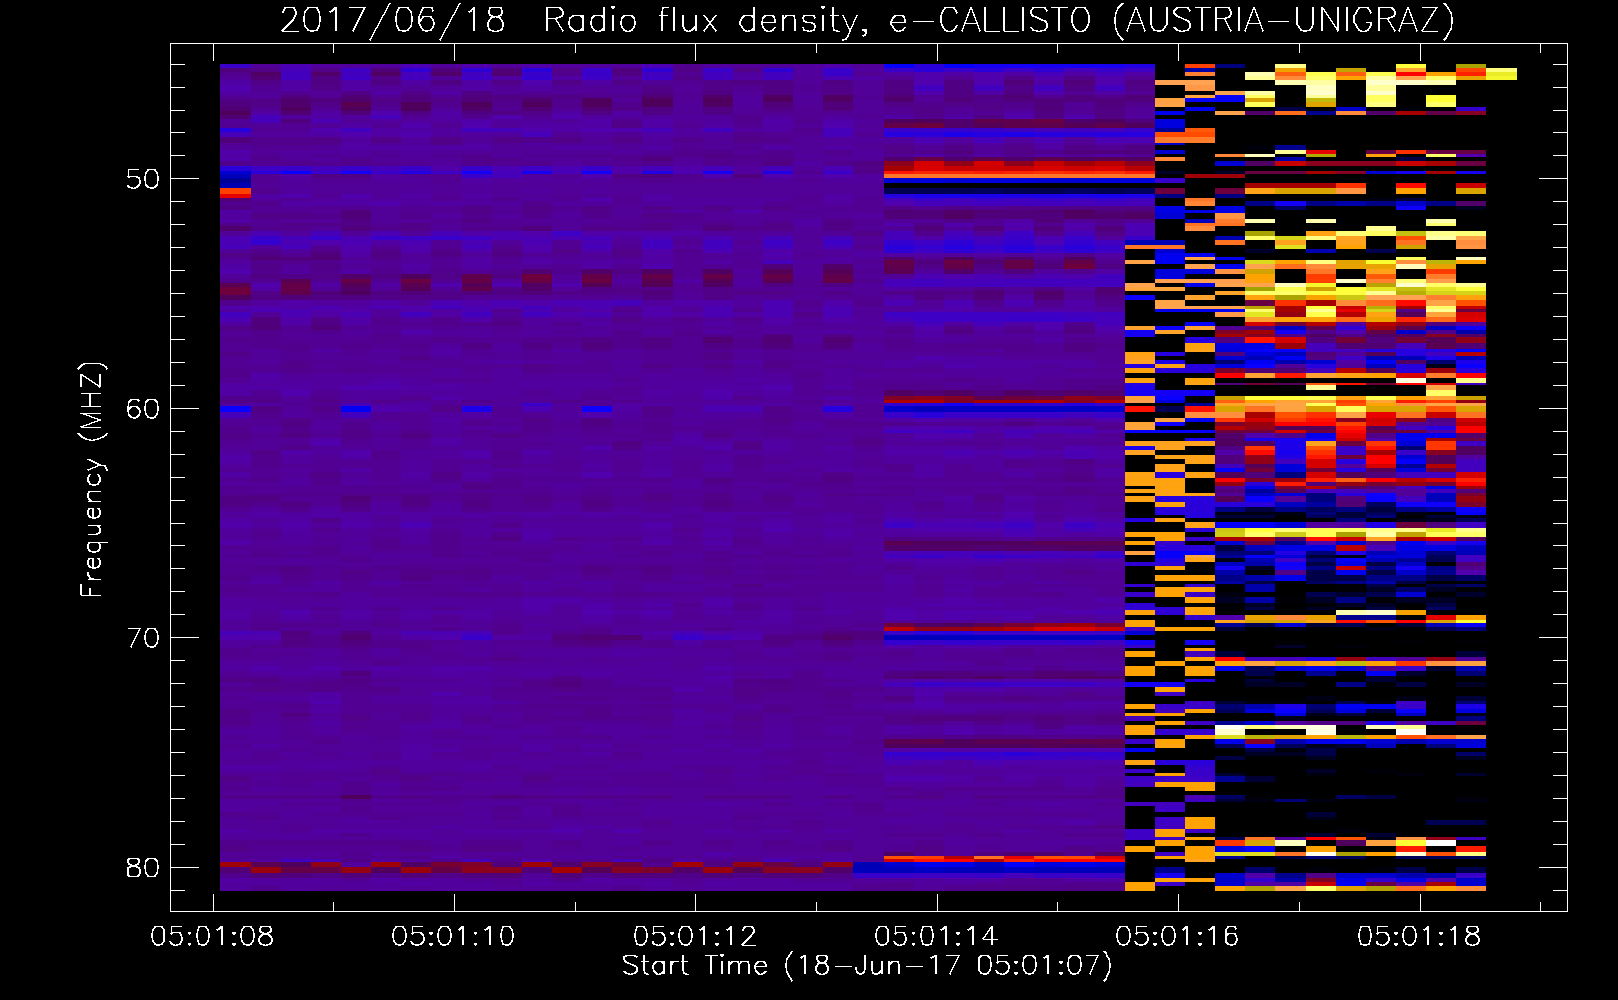This screenshot has width=1618, height=1000.
Task: Click the 05:01:16 time tick label
Action: tap(1178, 937)
